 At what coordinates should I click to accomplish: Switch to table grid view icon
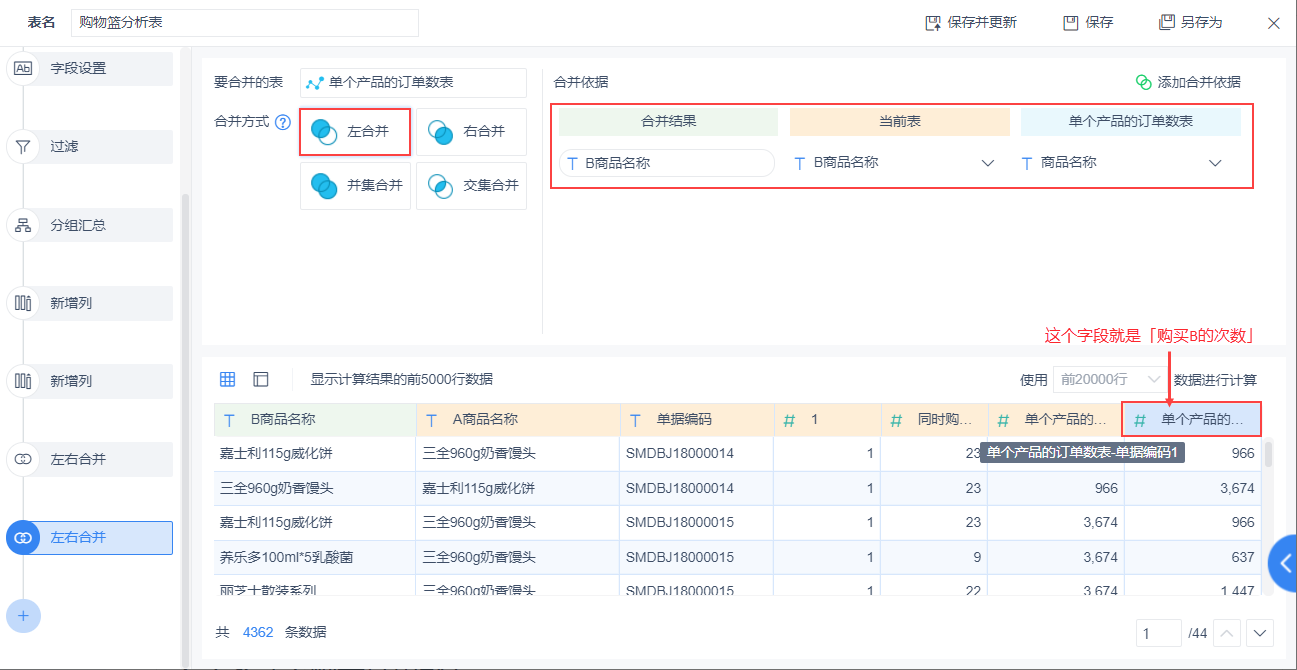(x=228, y=379)
